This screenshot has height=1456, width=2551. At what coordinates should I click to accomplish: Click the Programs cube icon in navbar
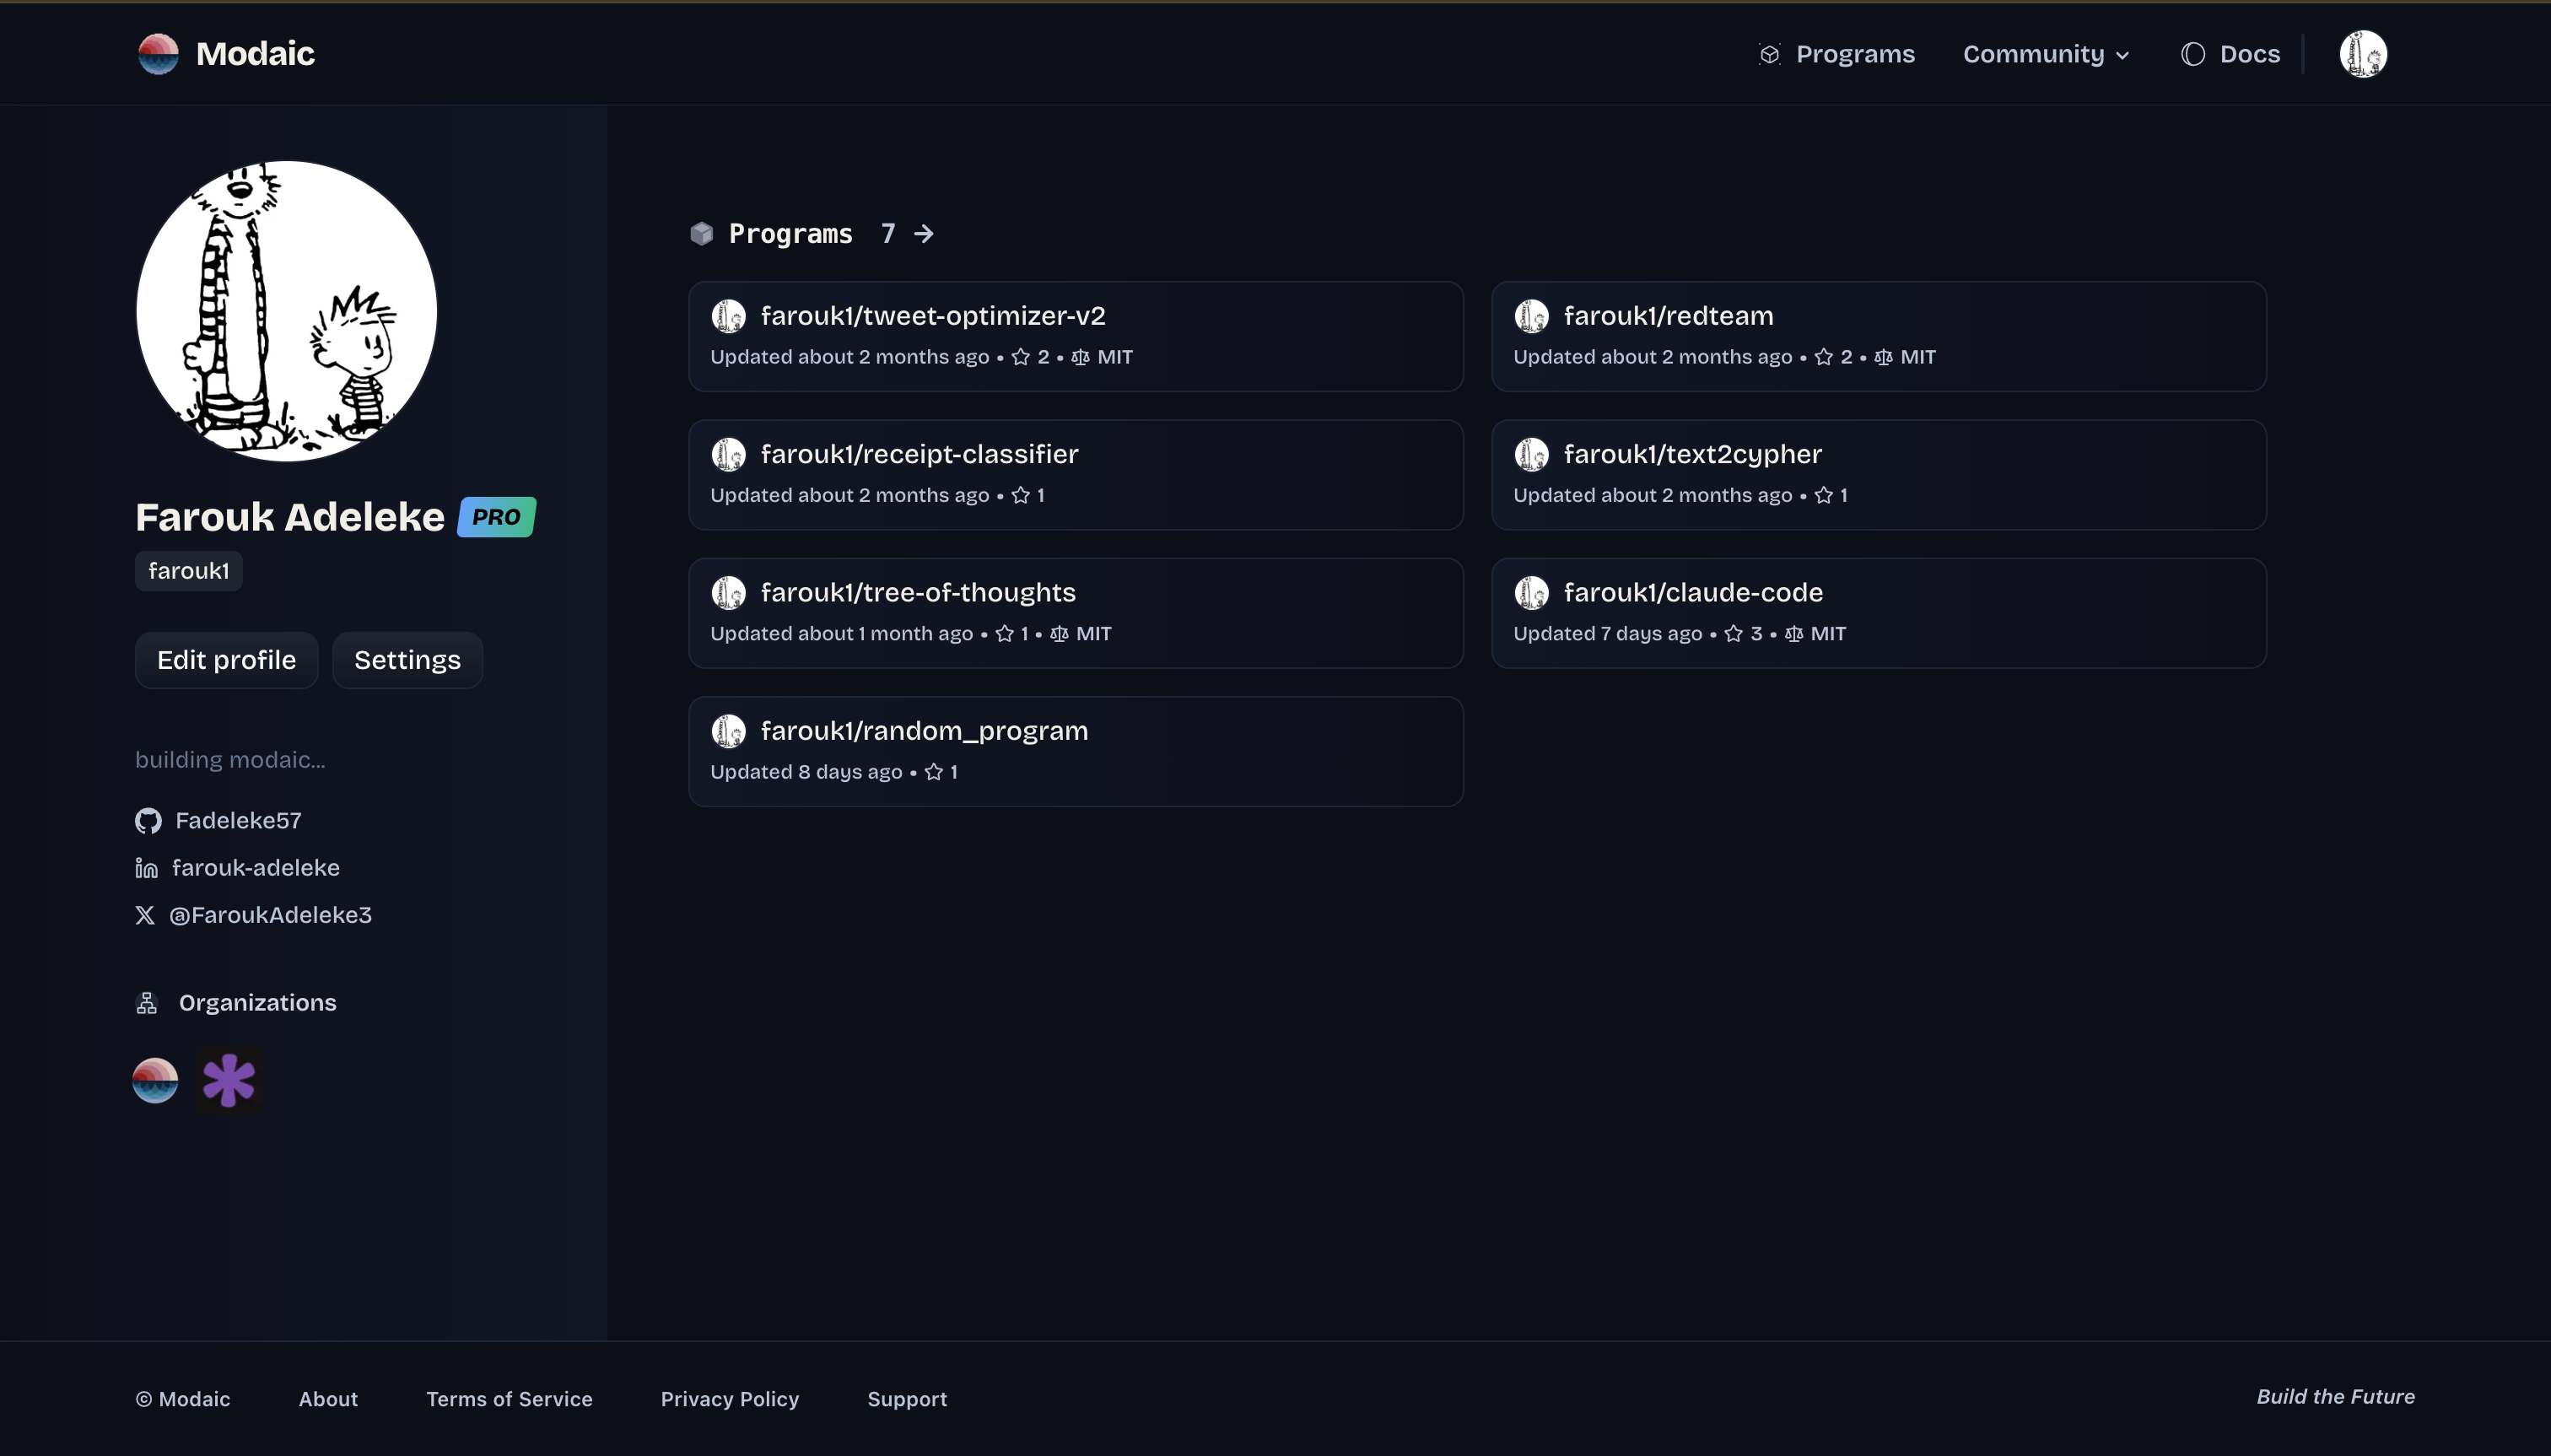tap(1769, 54)
